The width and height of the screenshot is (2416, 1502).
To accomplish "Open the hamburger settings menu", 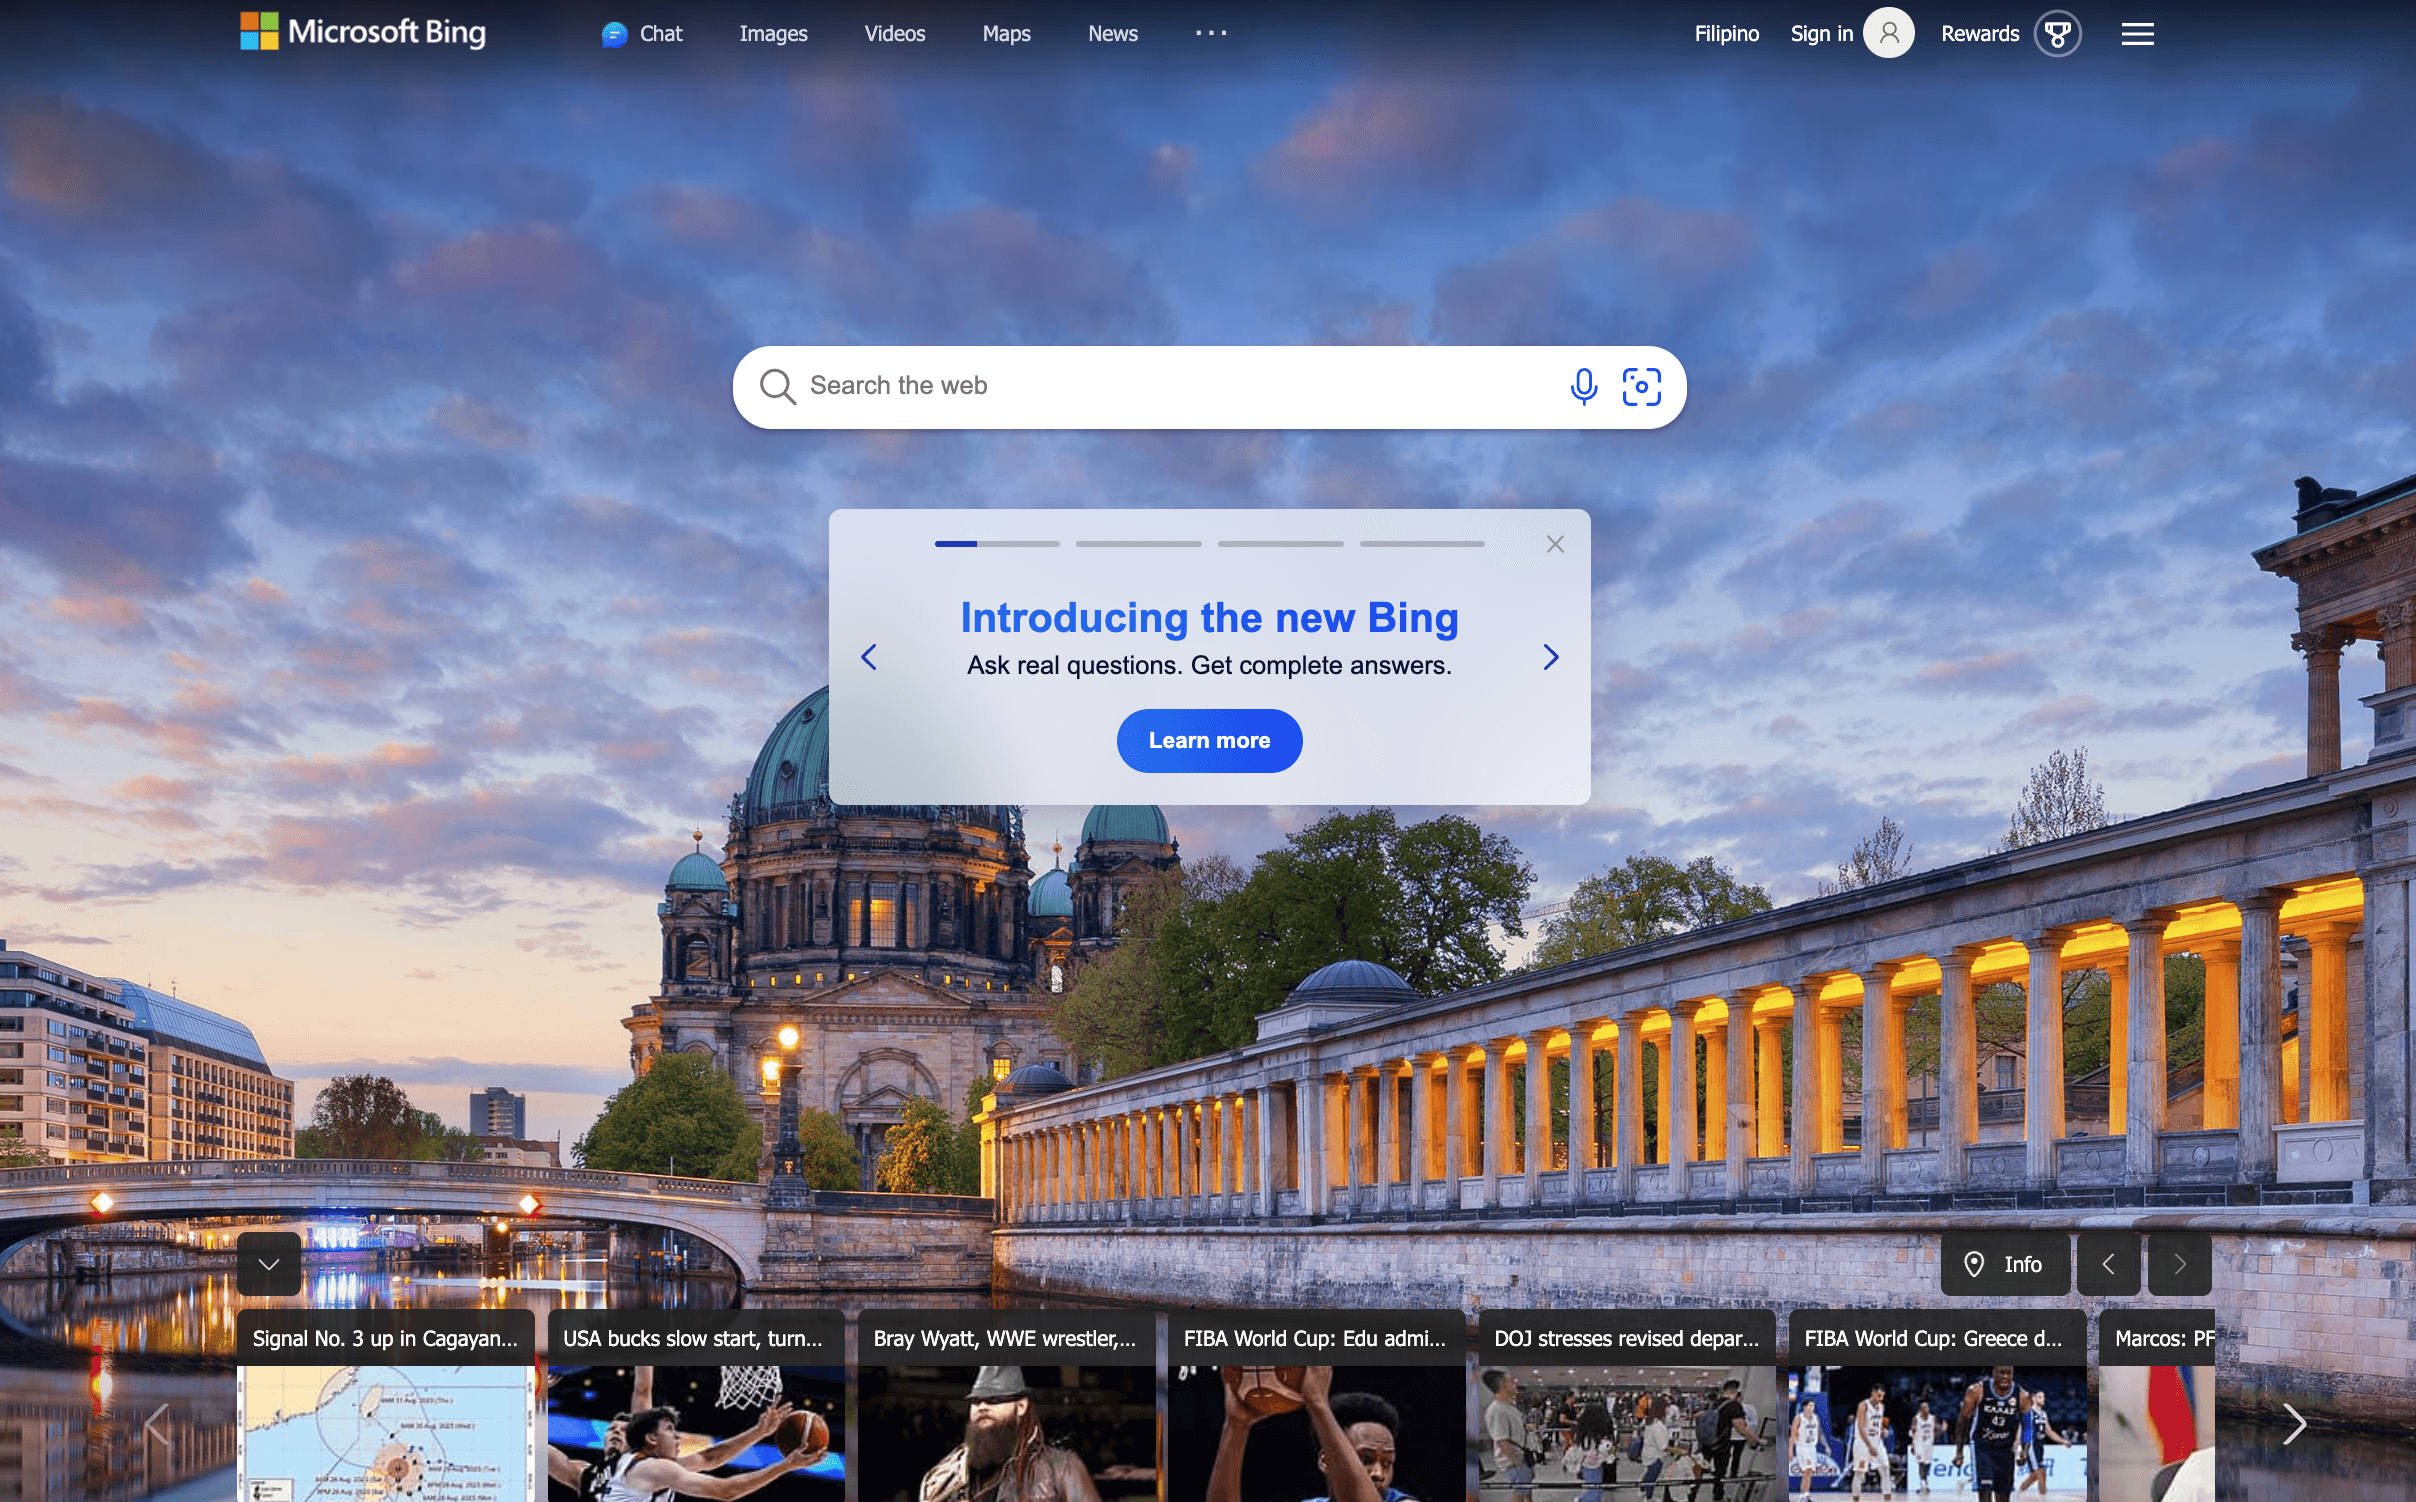I will coord(2137,34).
